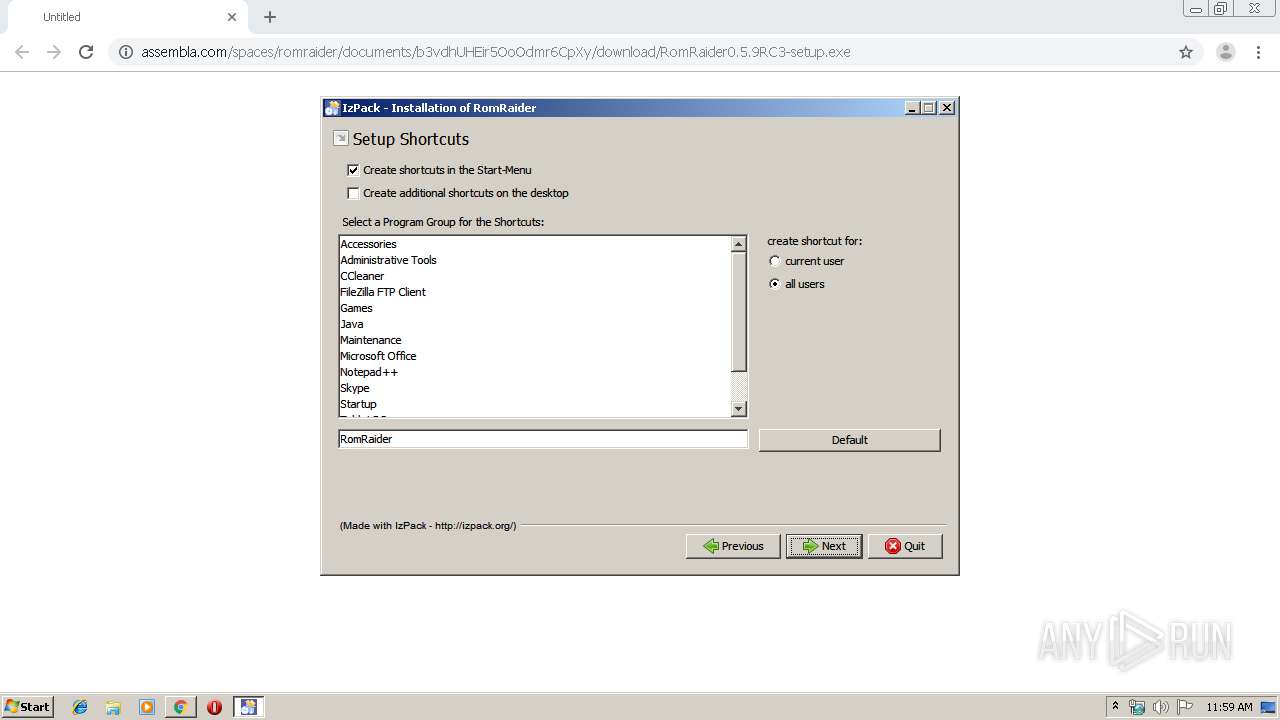Click the program group list scroll up arrow
The image size is (1280, 720).
click(739, 244)
